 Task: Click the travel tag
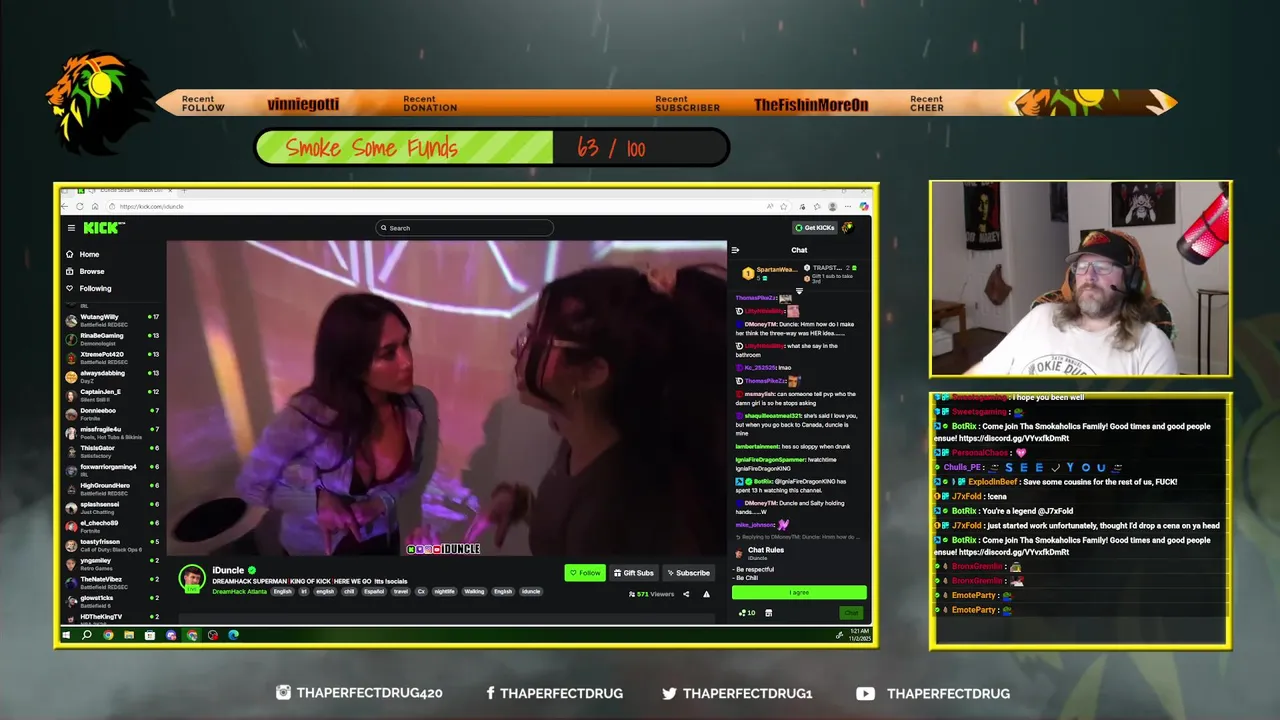(x=401, y=591)
